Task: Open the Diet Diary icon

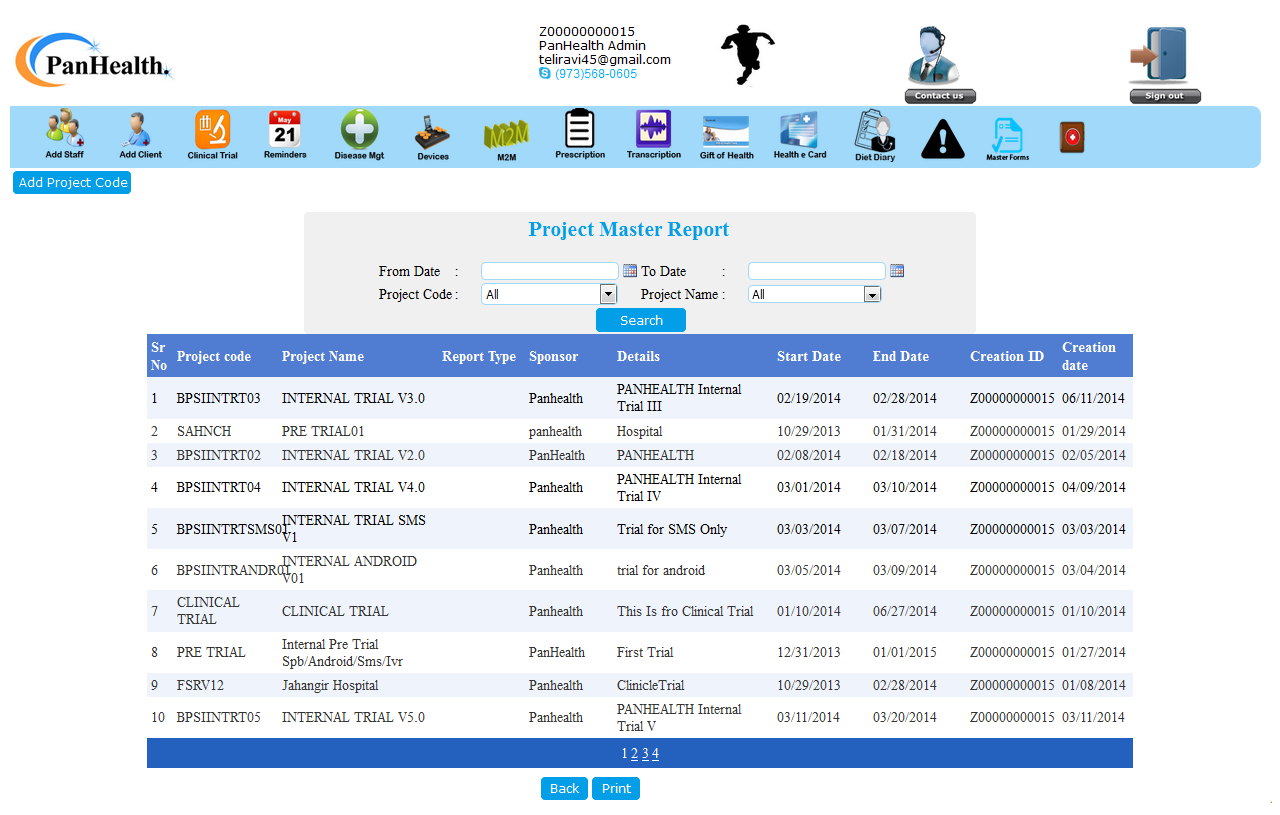Action: (875, 135)
